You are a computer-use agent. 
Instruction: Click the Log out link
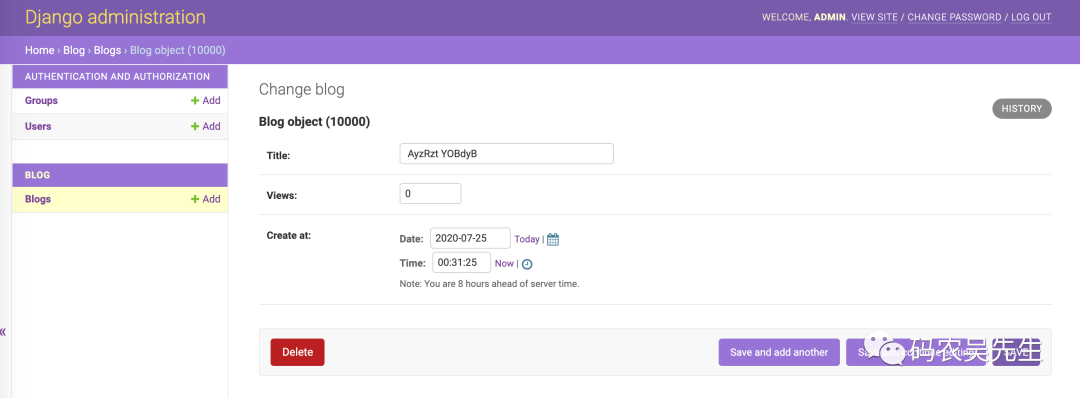(x=1031, y=17)
